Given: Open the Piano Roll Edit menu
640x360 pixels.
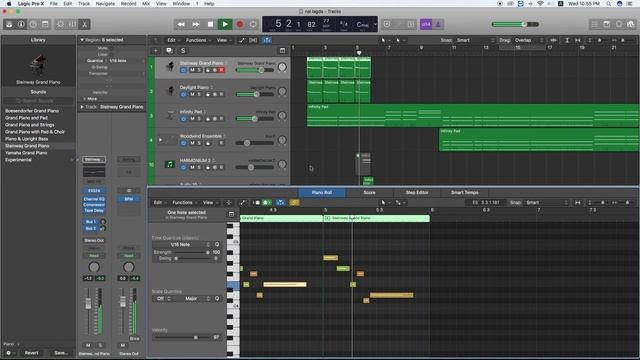Looking at the screenshot, I should [x=159, y=203].
